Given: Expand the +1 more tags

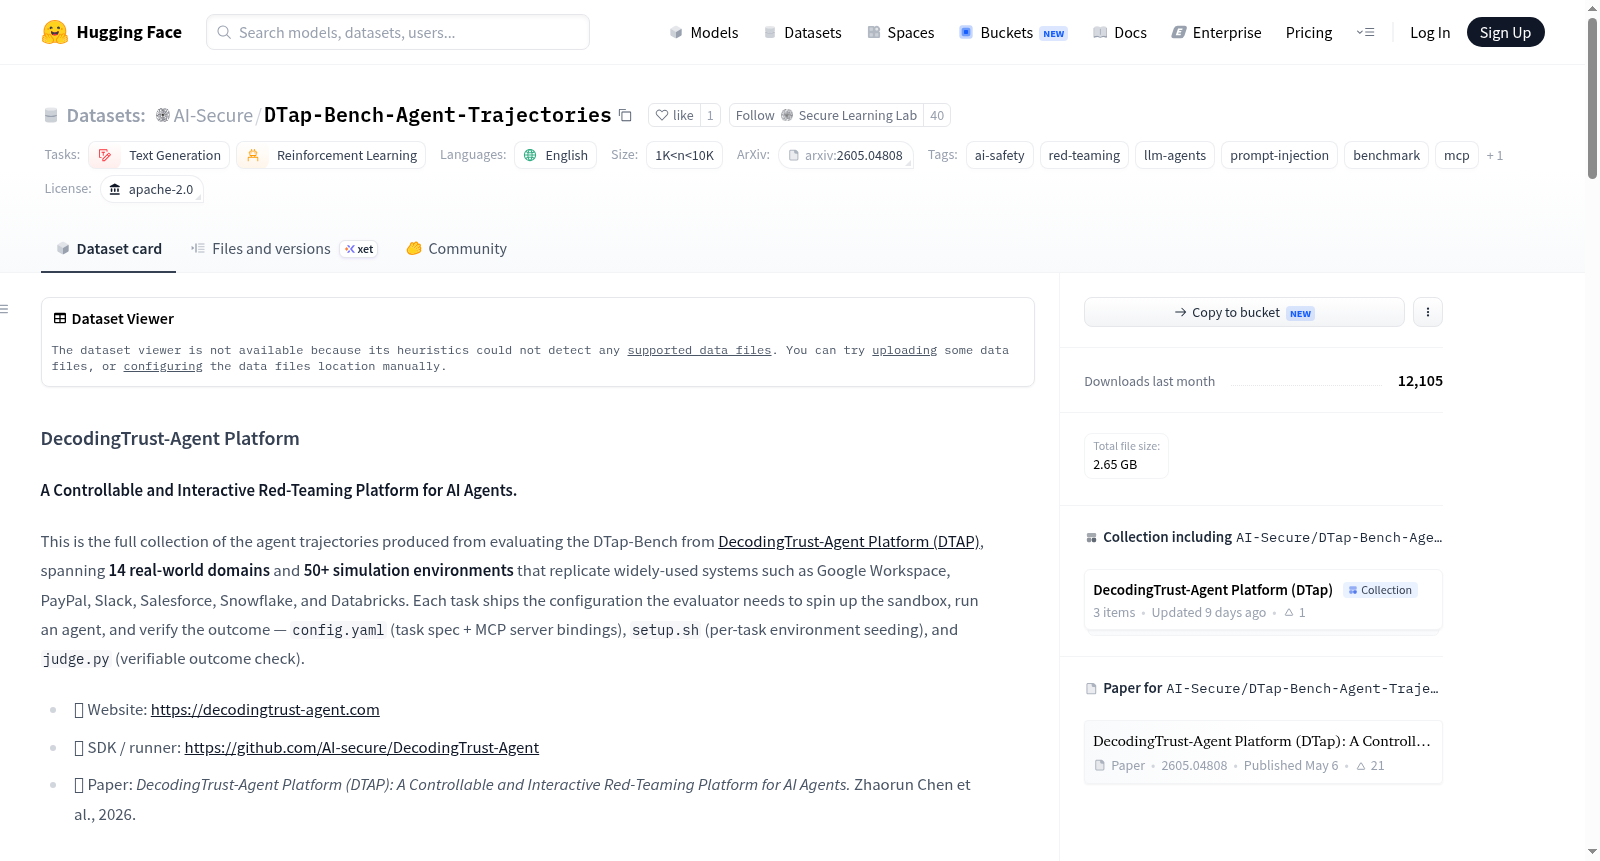Looking at the screenshot, I should (1494, 155).
